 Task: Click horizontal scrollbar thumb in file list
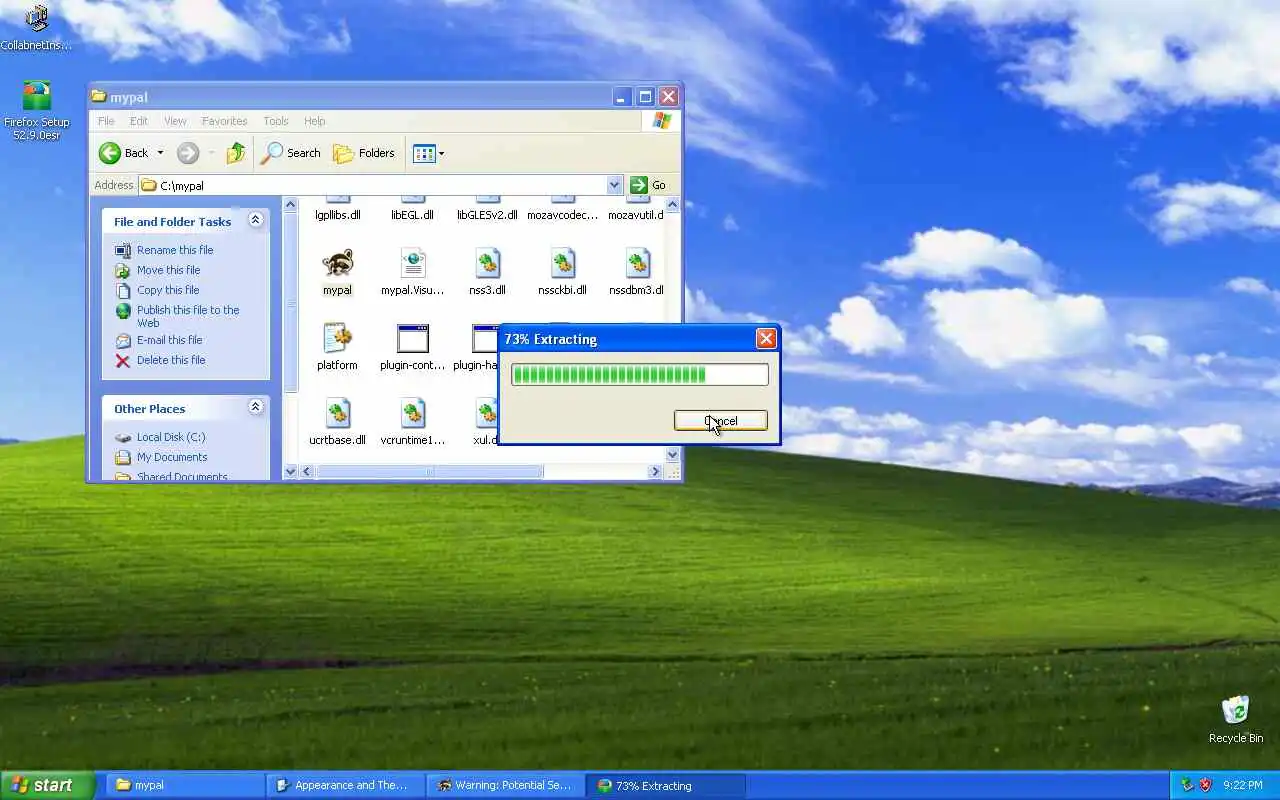pos(430,471)
